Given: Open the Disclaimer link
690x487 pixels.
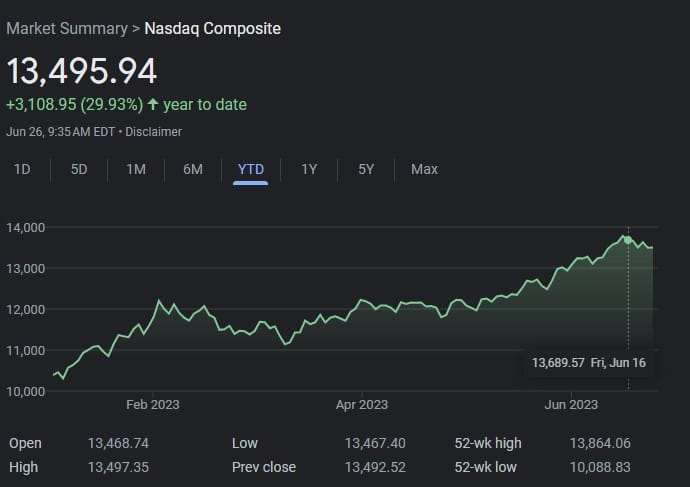Looking at the screenshot, I should [x=154, y=132].
